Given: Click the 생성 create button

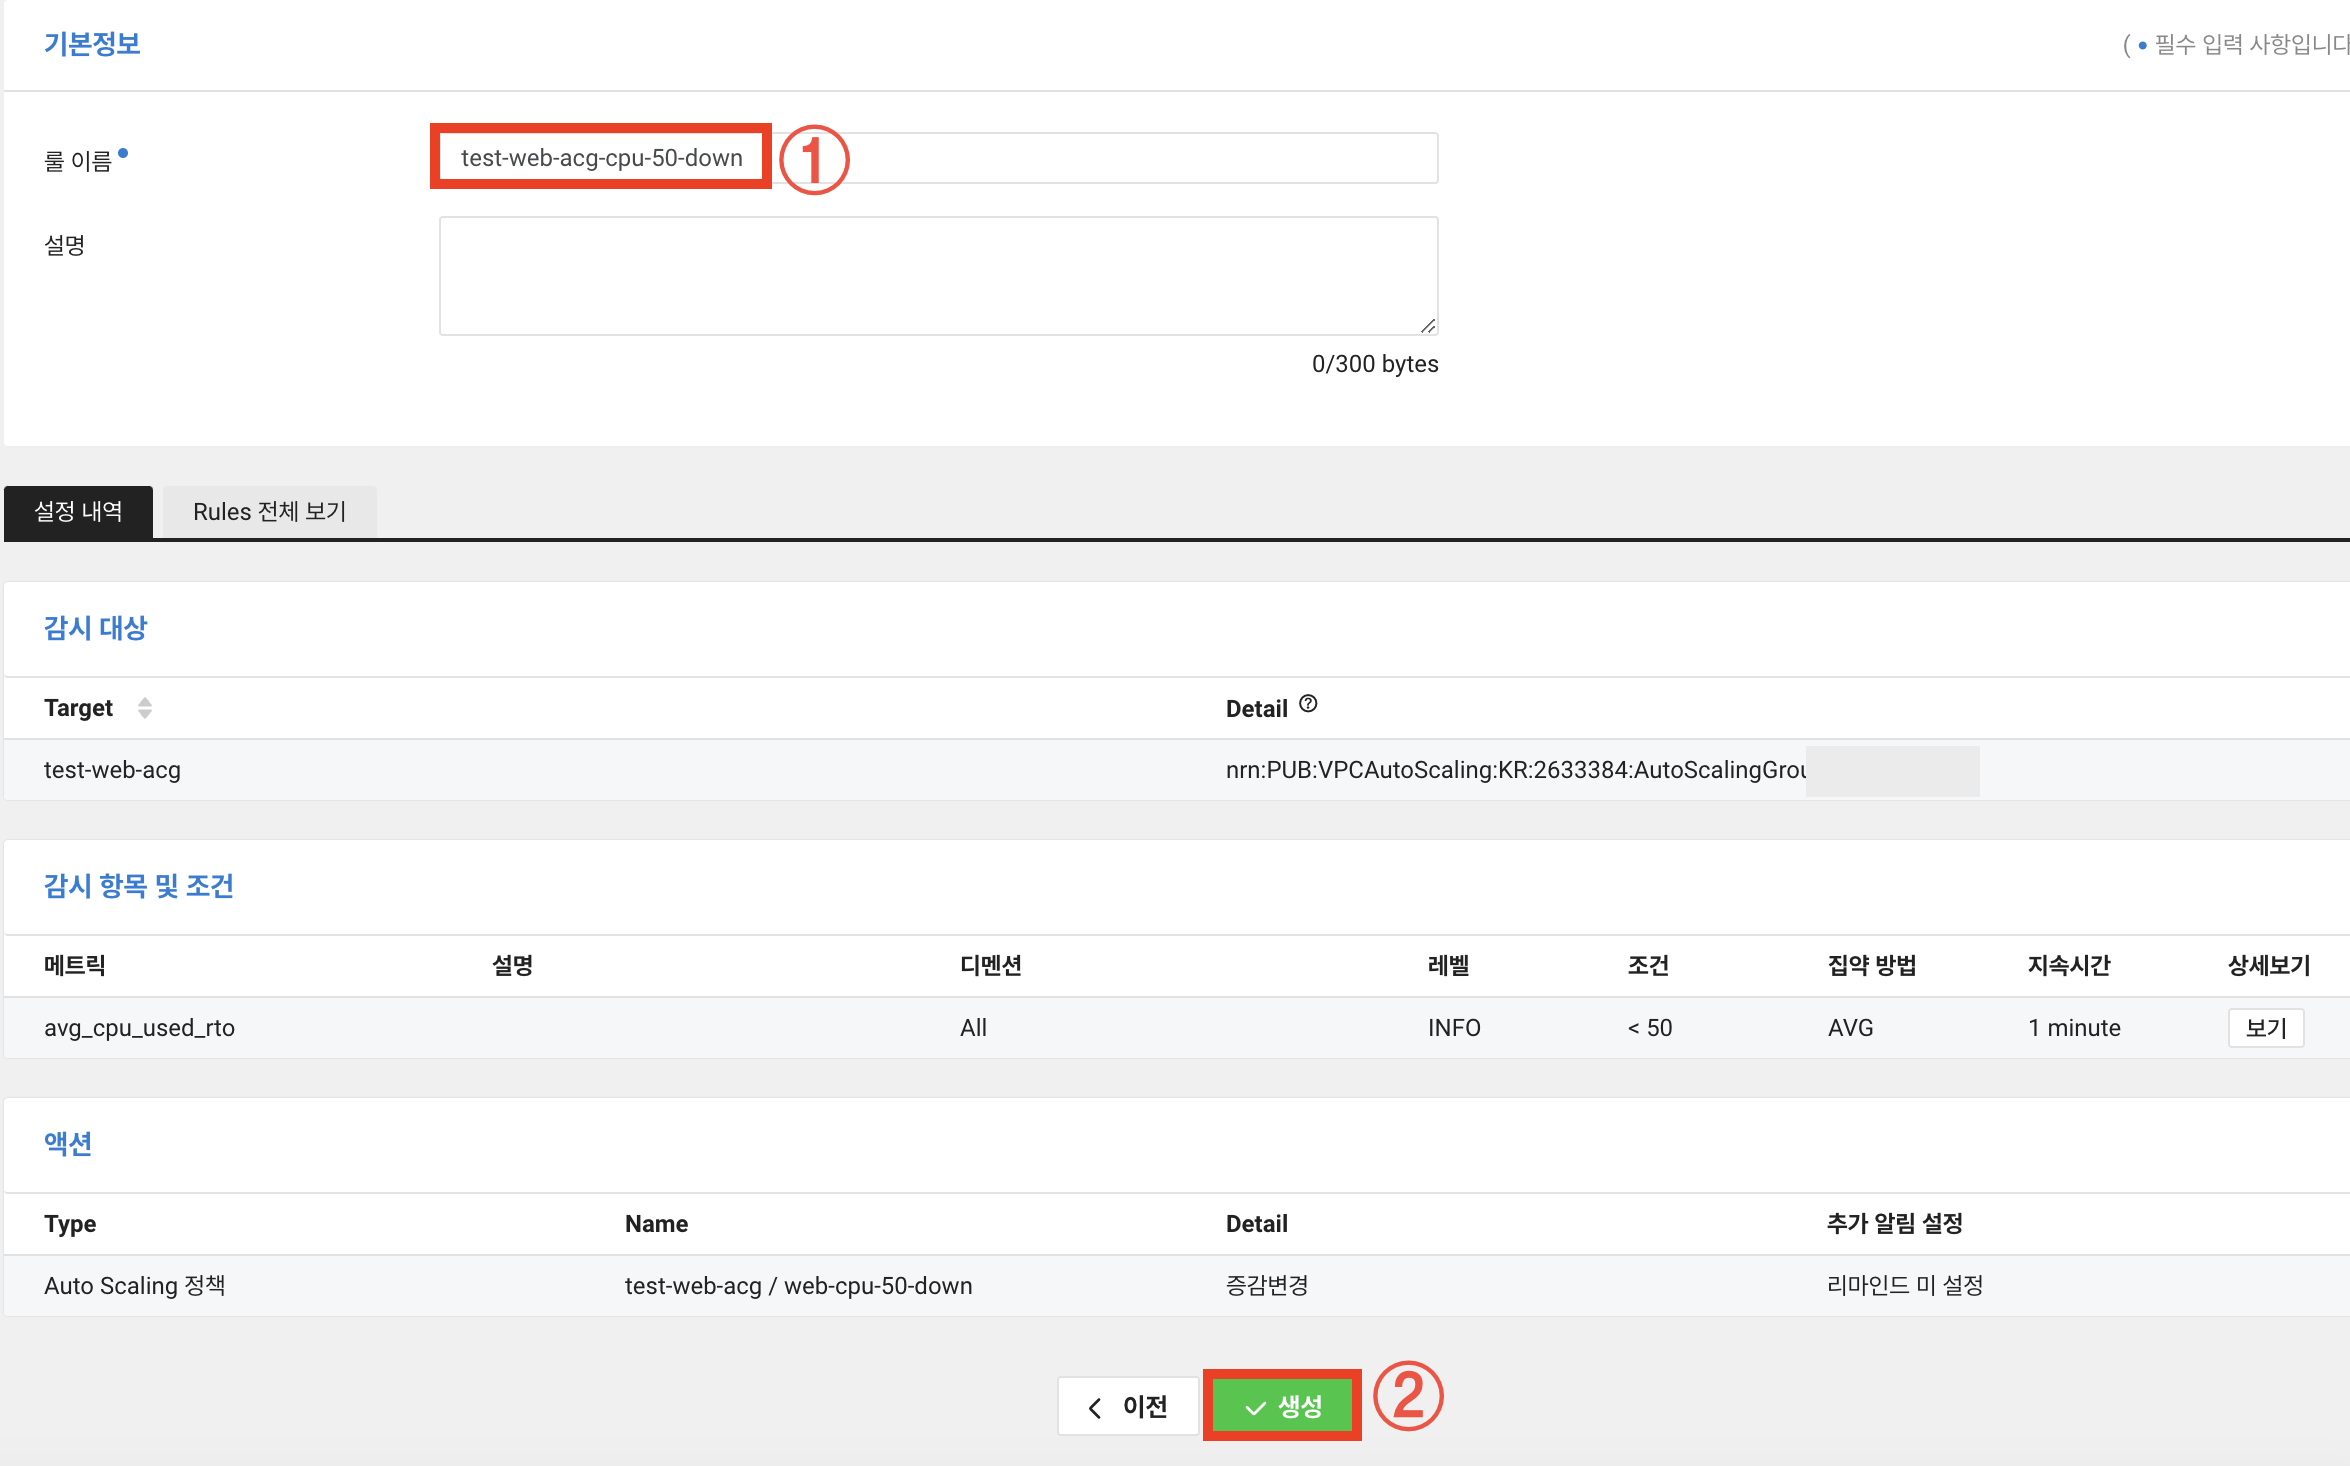Looking at the screenshot, I should tap(1283, 1406).
